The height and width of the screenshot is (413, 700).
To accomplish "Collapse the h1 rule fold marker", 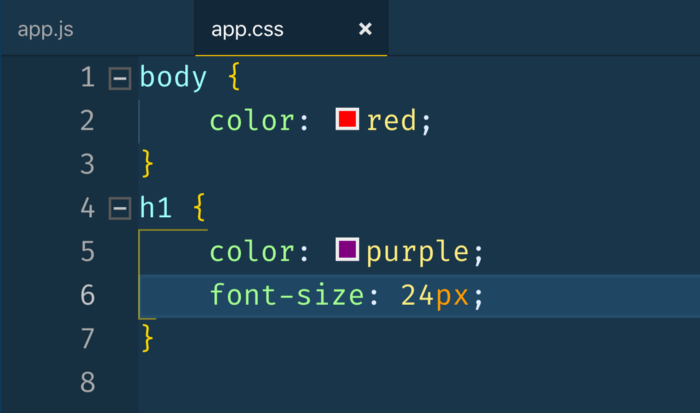I will pyautogui.click(x=120, y=209).
